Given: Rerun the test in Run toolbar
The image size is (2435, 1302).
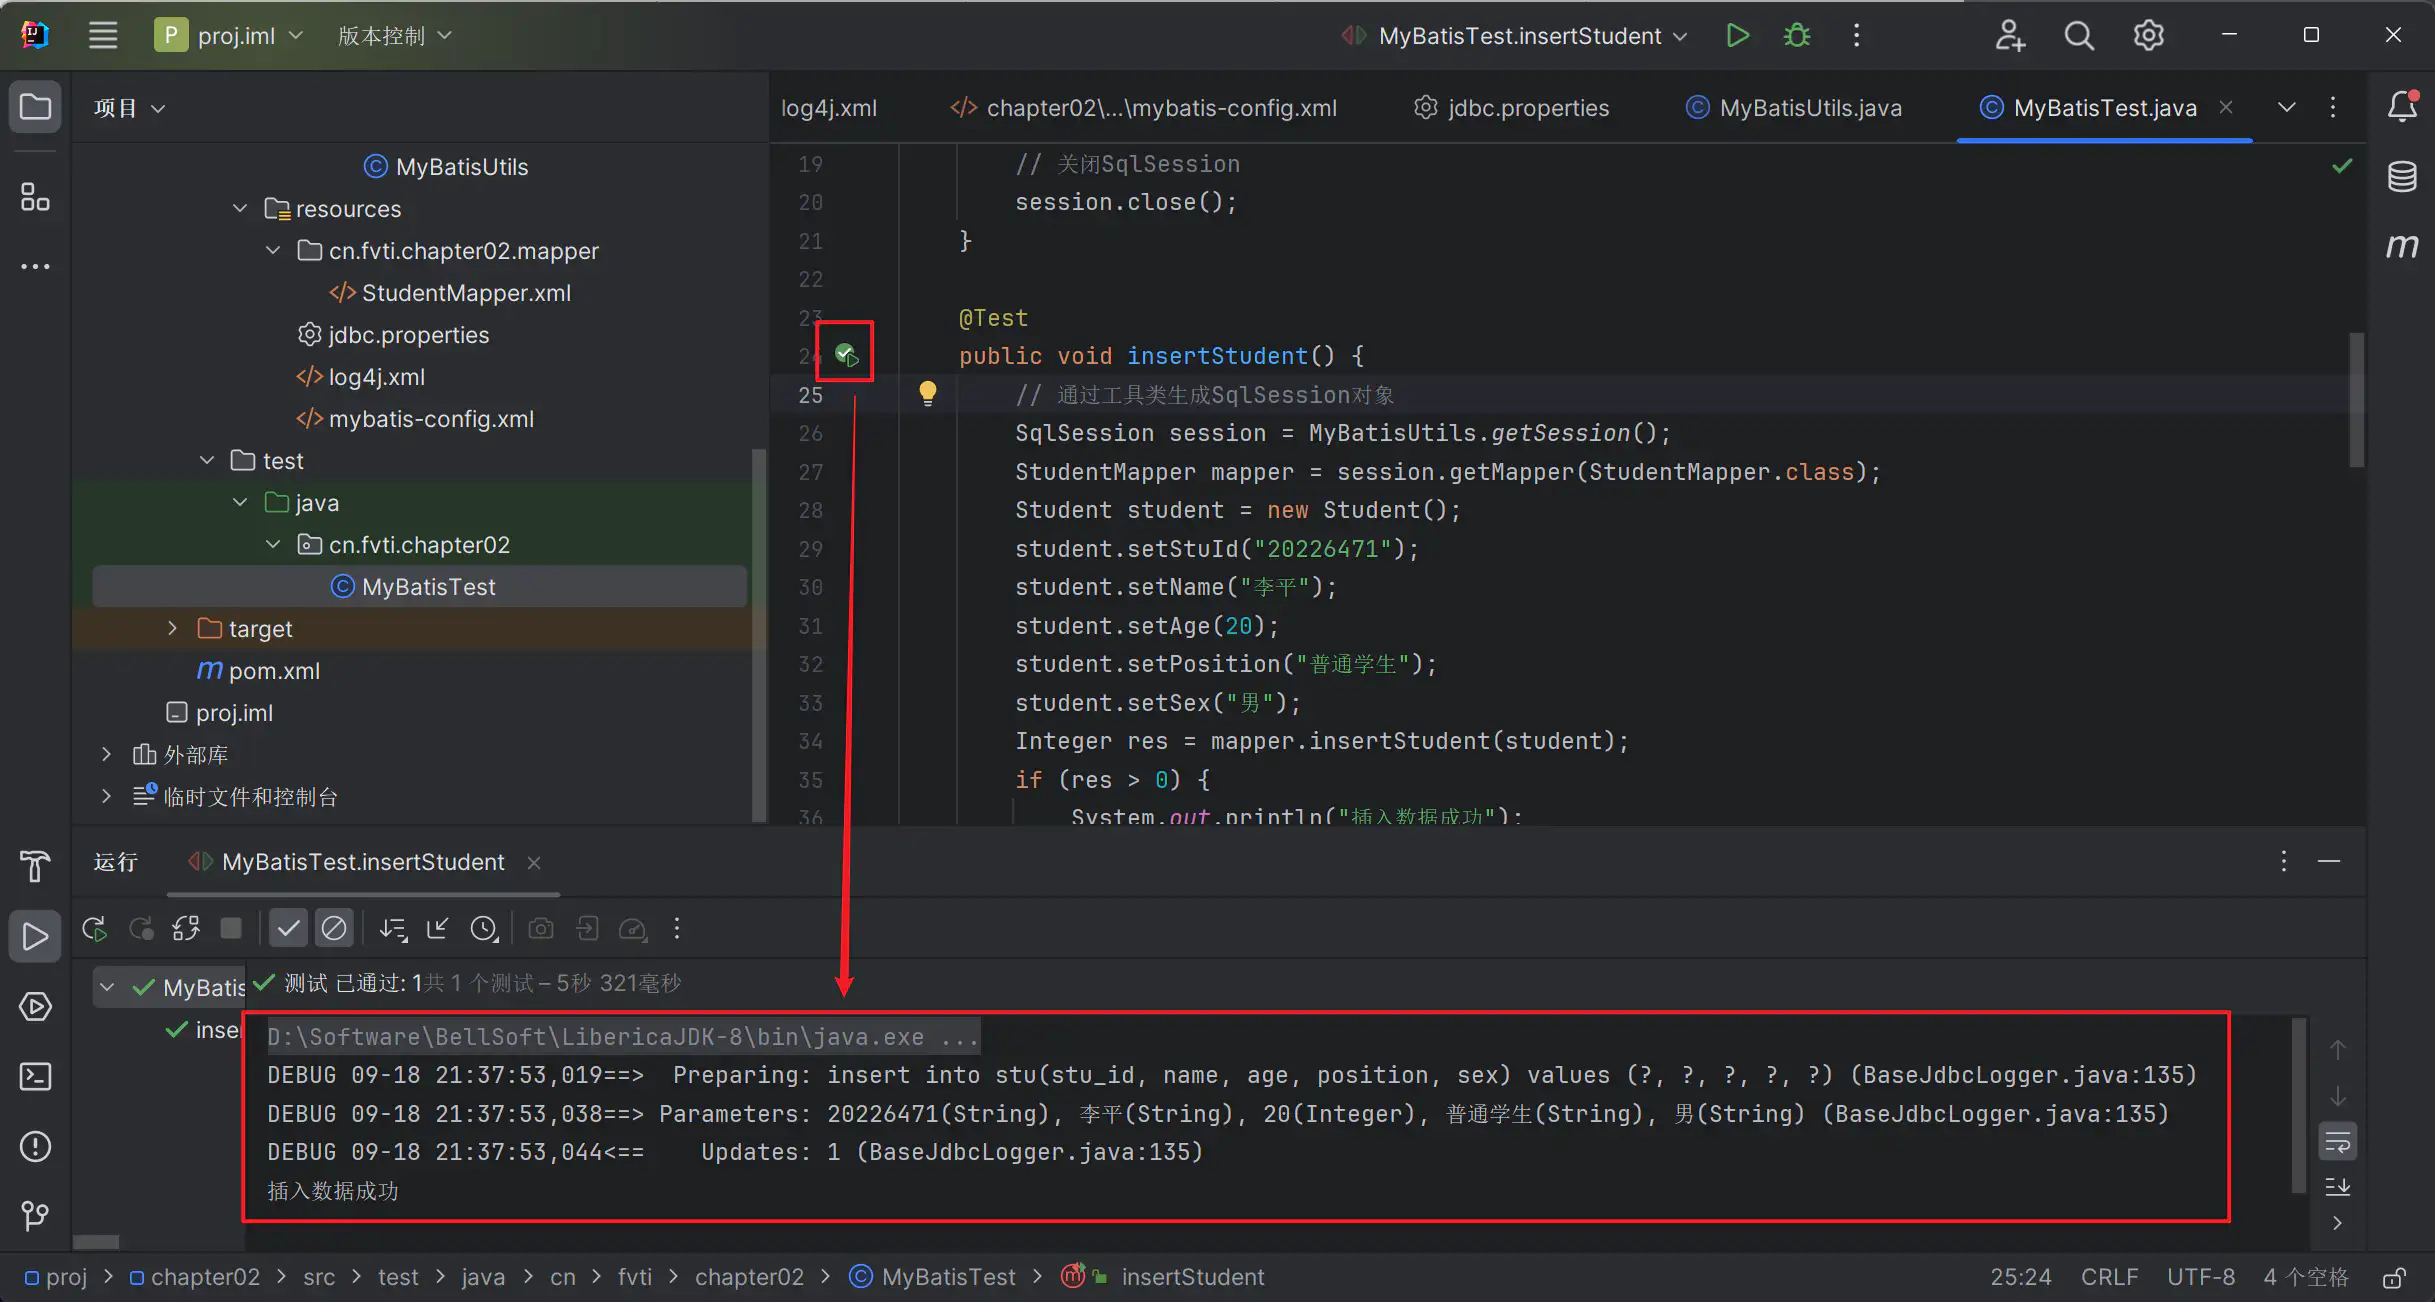Looking at the screenshot, I should (x=95, y=929).
